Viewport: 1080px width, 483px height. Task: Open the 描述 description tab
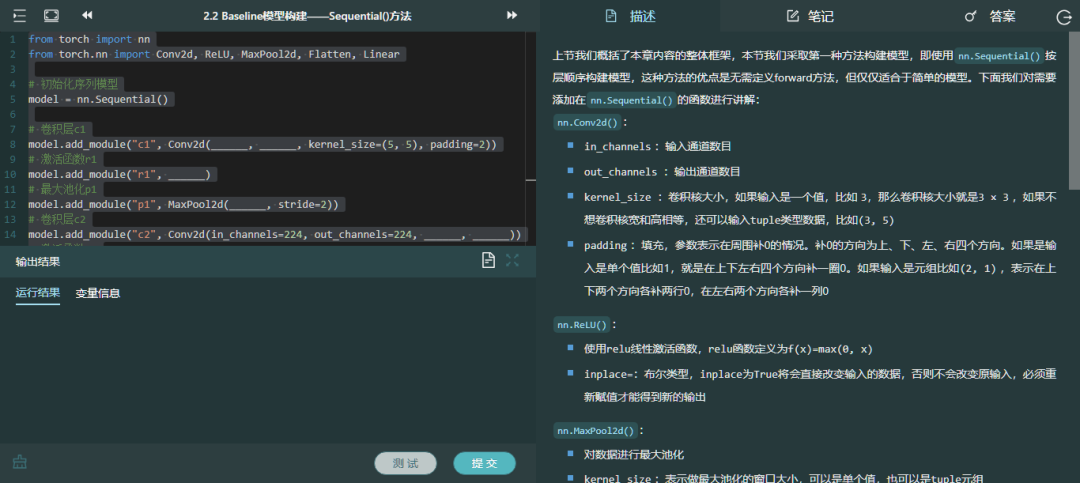pos(630,16)
